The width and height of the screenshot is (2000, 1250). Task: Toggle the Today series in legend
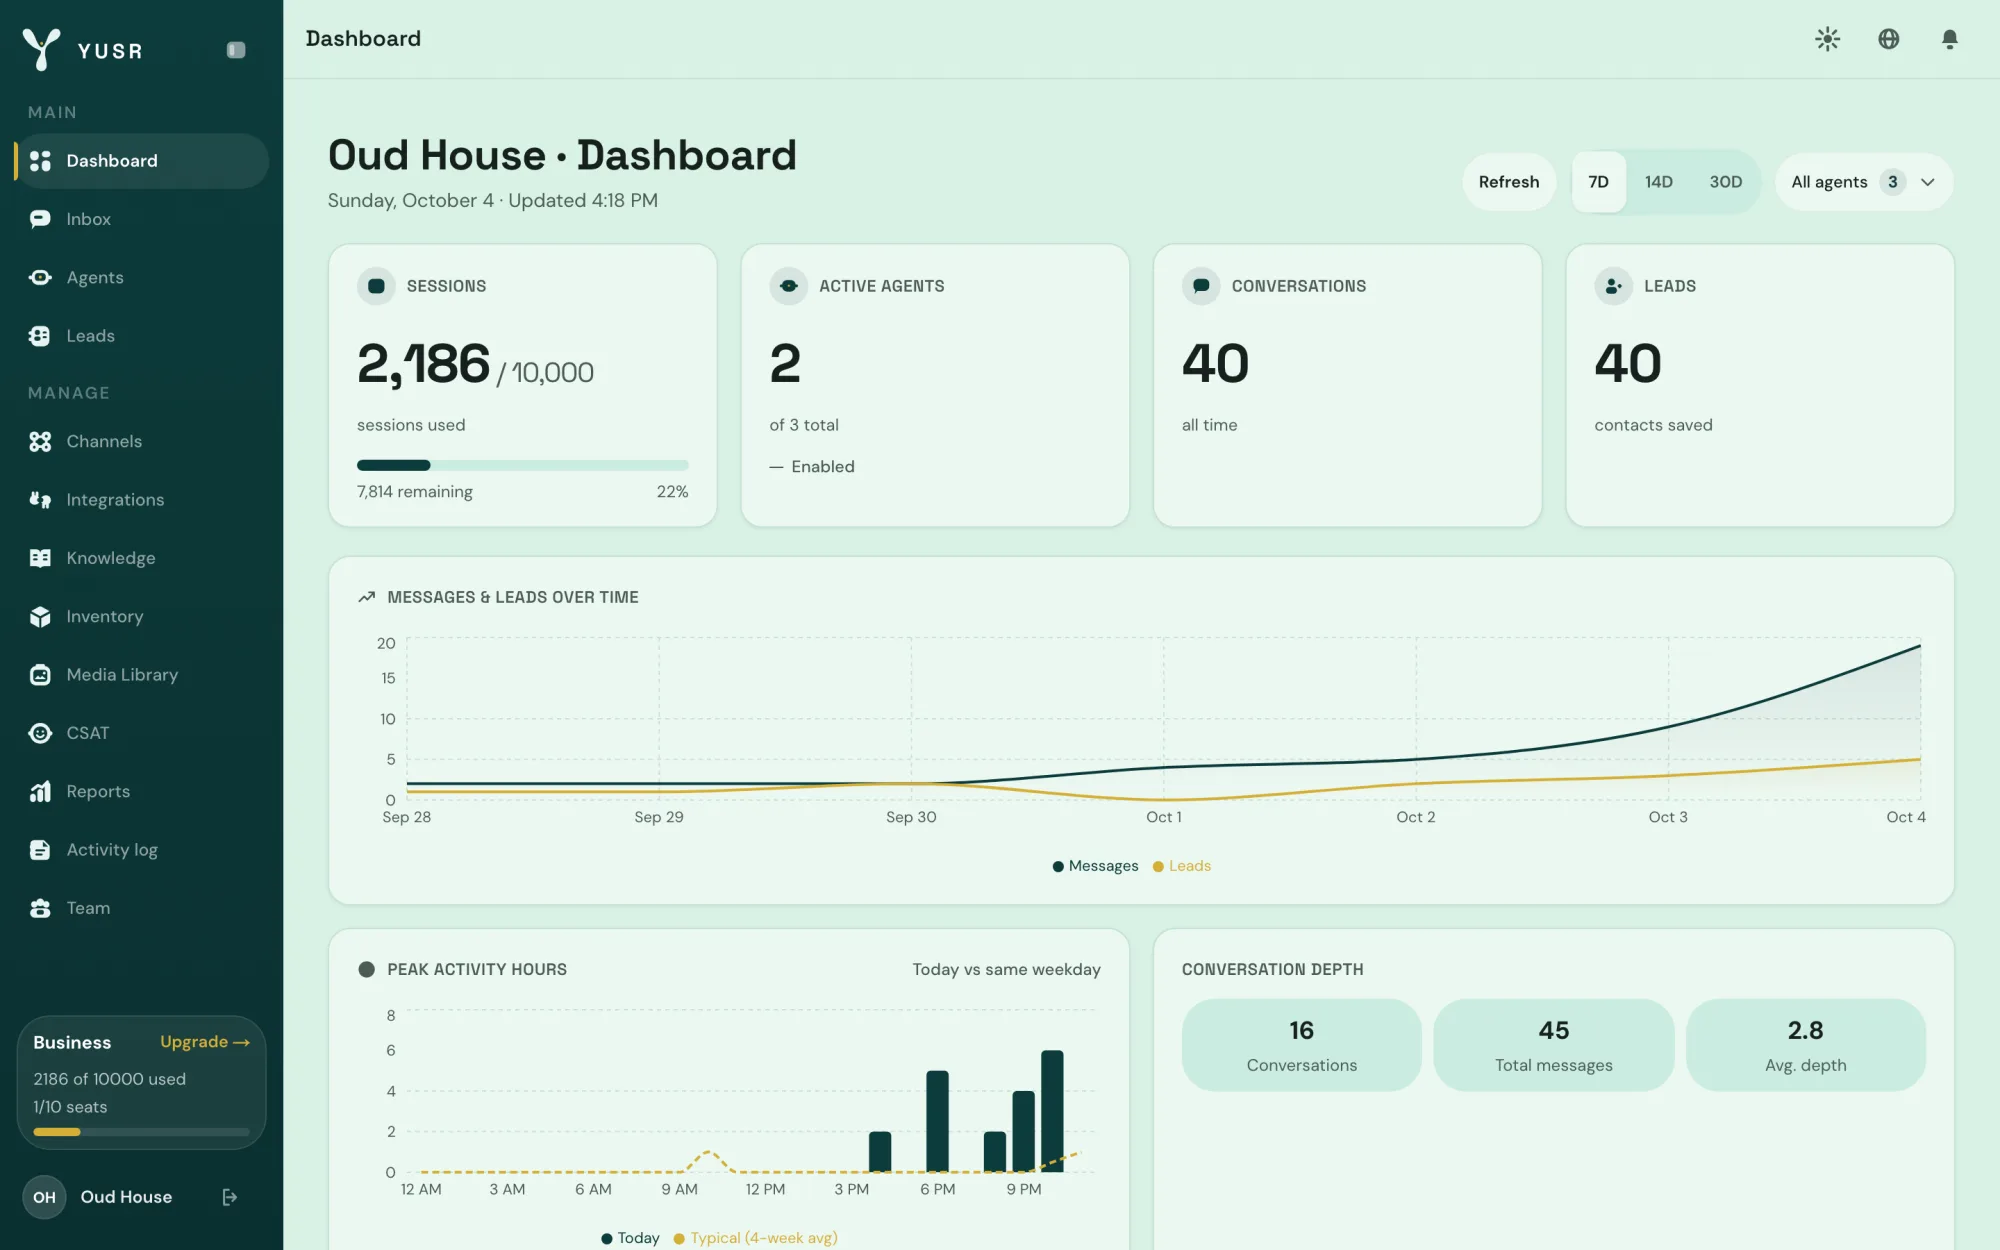tap(630, 1238)
